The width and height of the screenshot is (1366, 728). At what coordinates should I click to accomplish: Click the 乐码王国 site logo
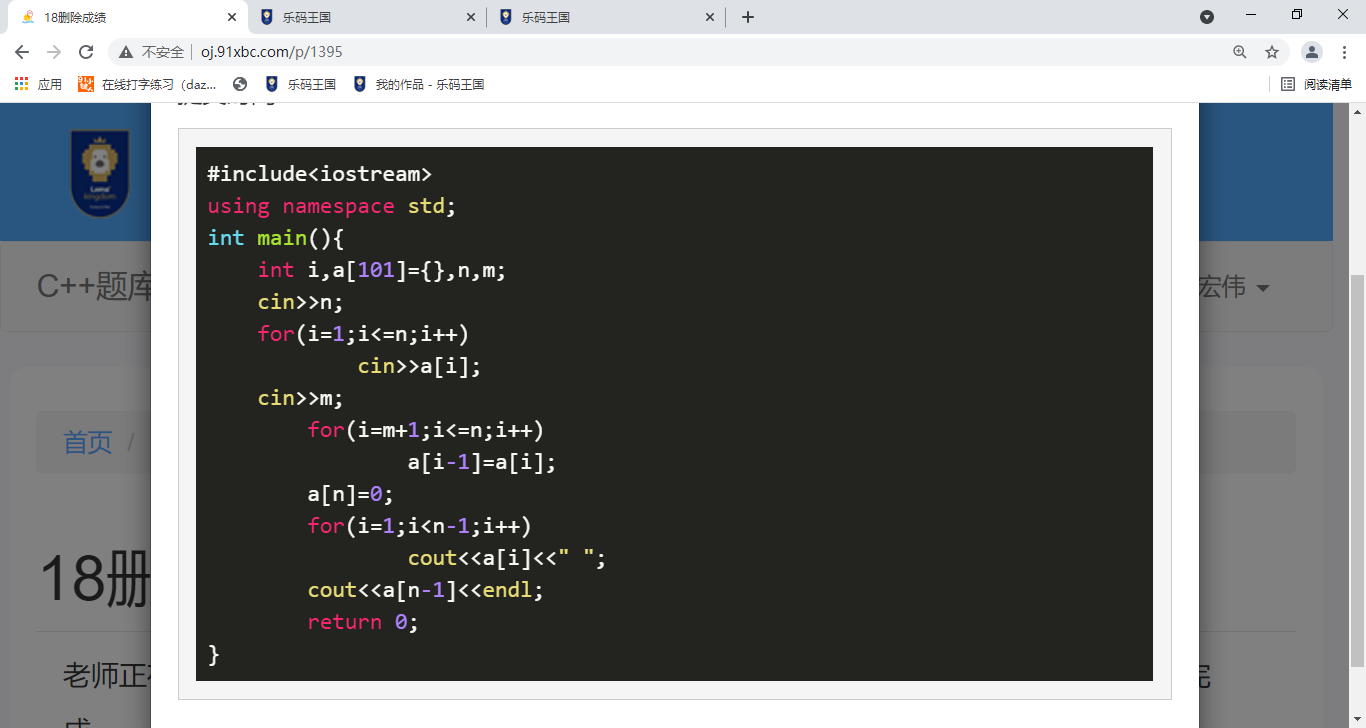(99, 173)
